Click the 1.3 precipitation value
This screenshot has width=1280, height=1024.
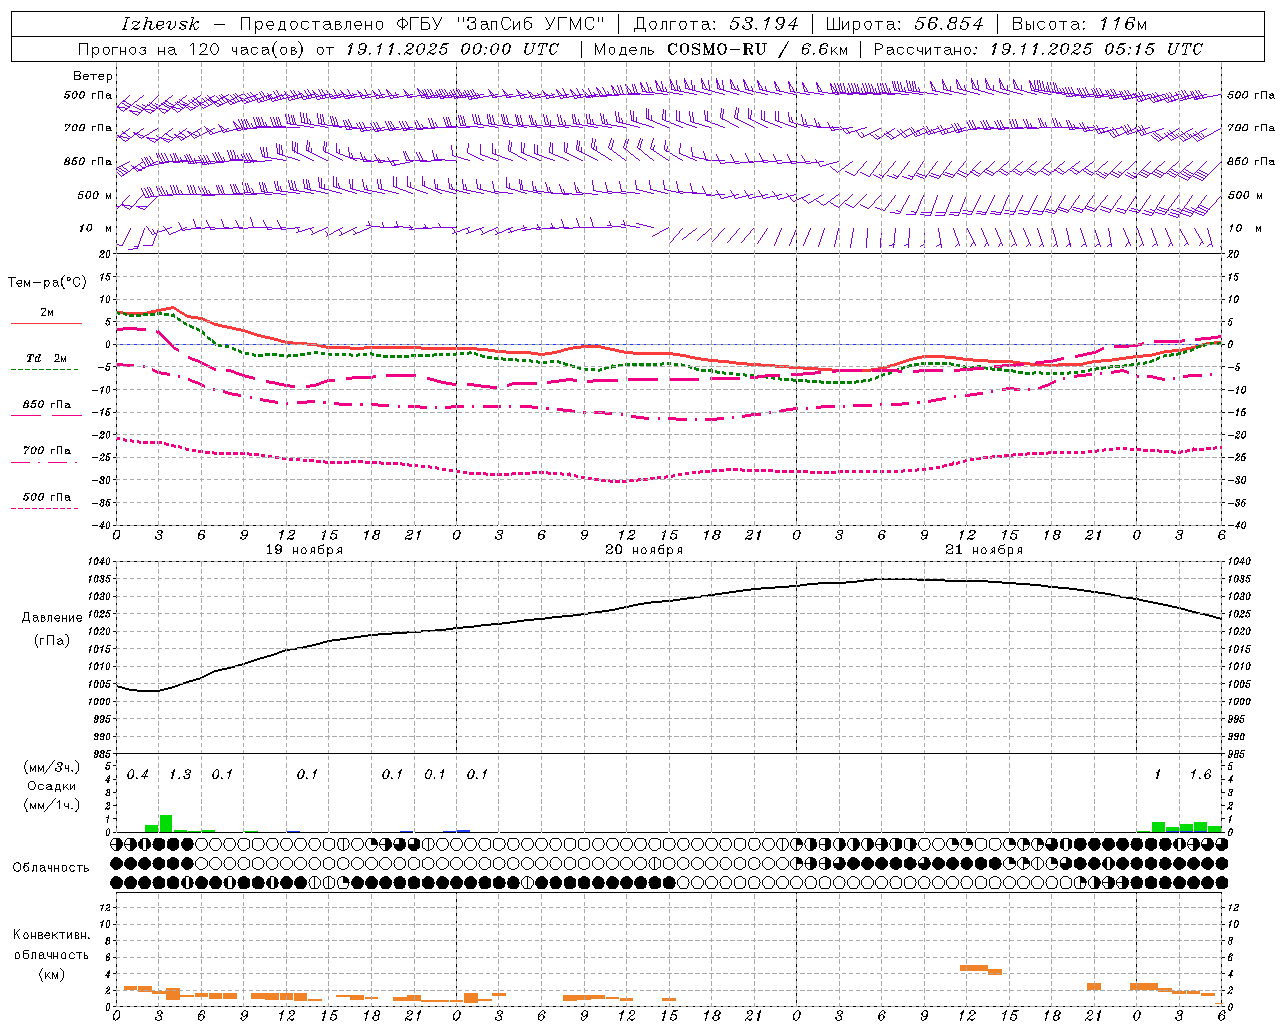coord(180,775)
